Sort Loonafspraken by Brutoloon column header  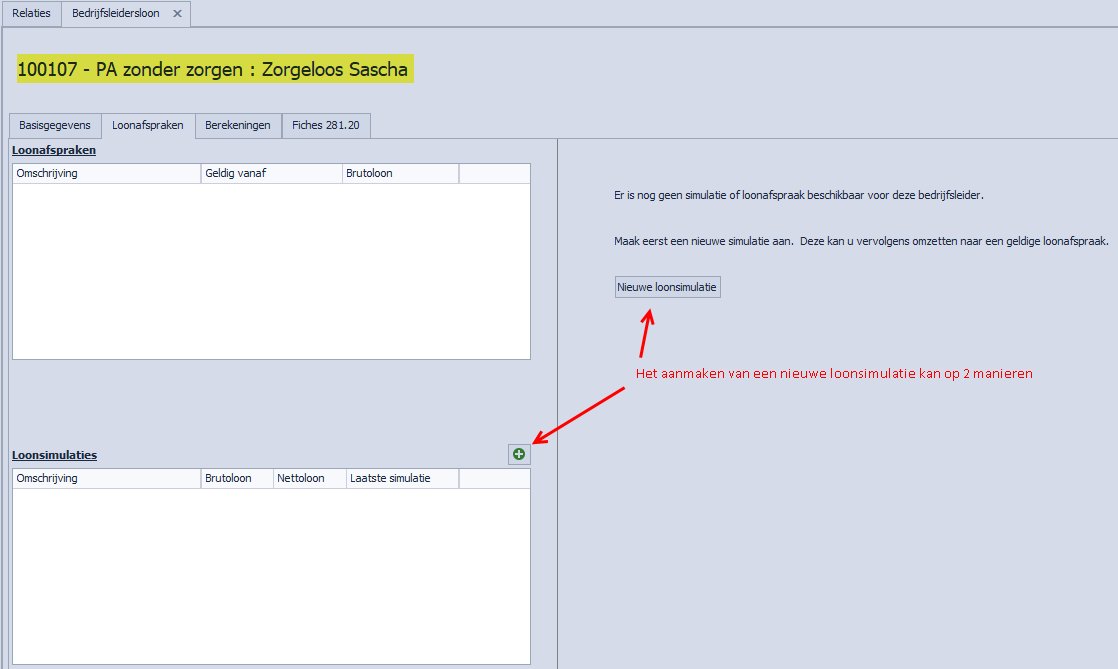pyautogui.click(x=400, y=173)
